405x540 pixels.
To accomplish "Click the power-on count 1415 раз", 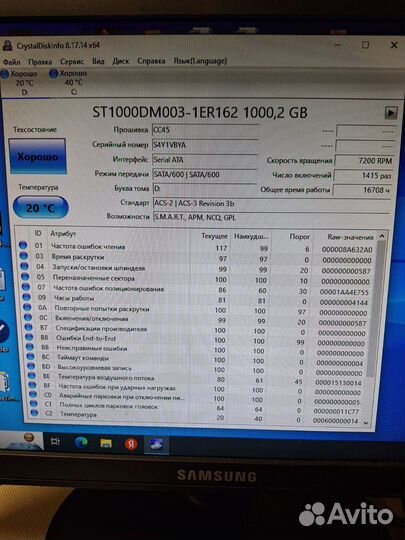I will [x=363, y=175].
